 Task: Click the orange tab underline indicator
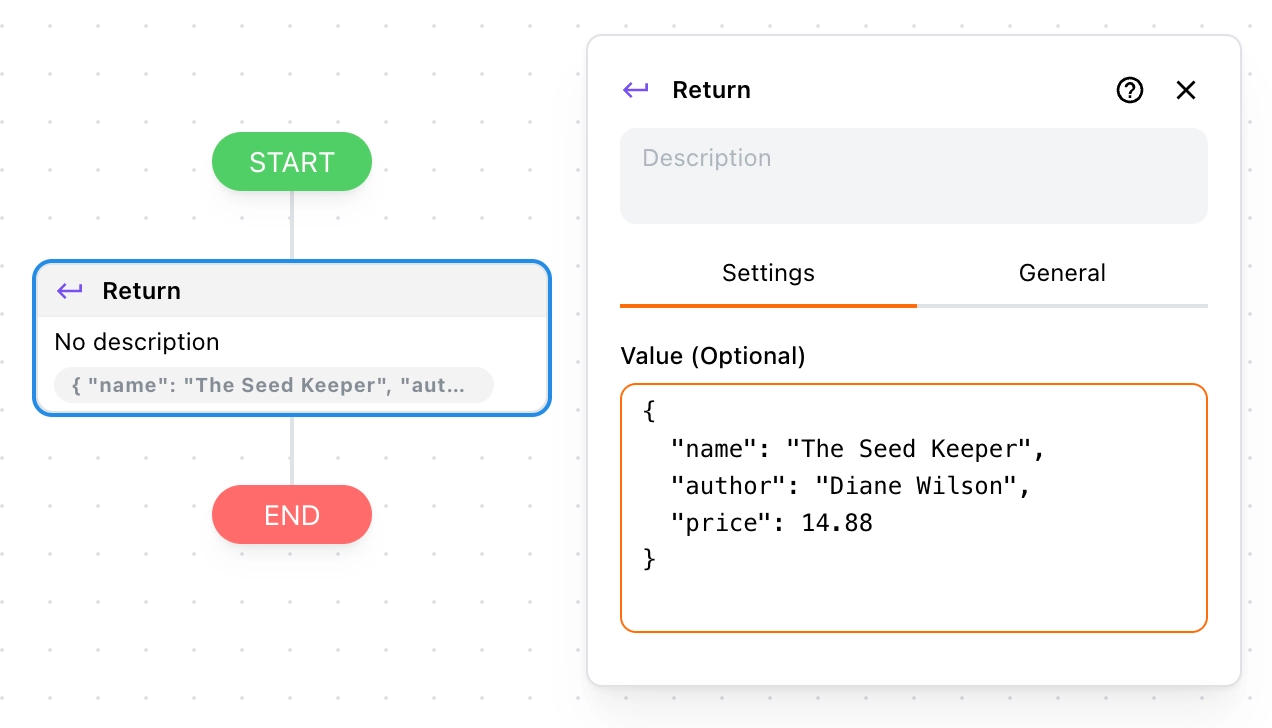[x=768, y=303]
